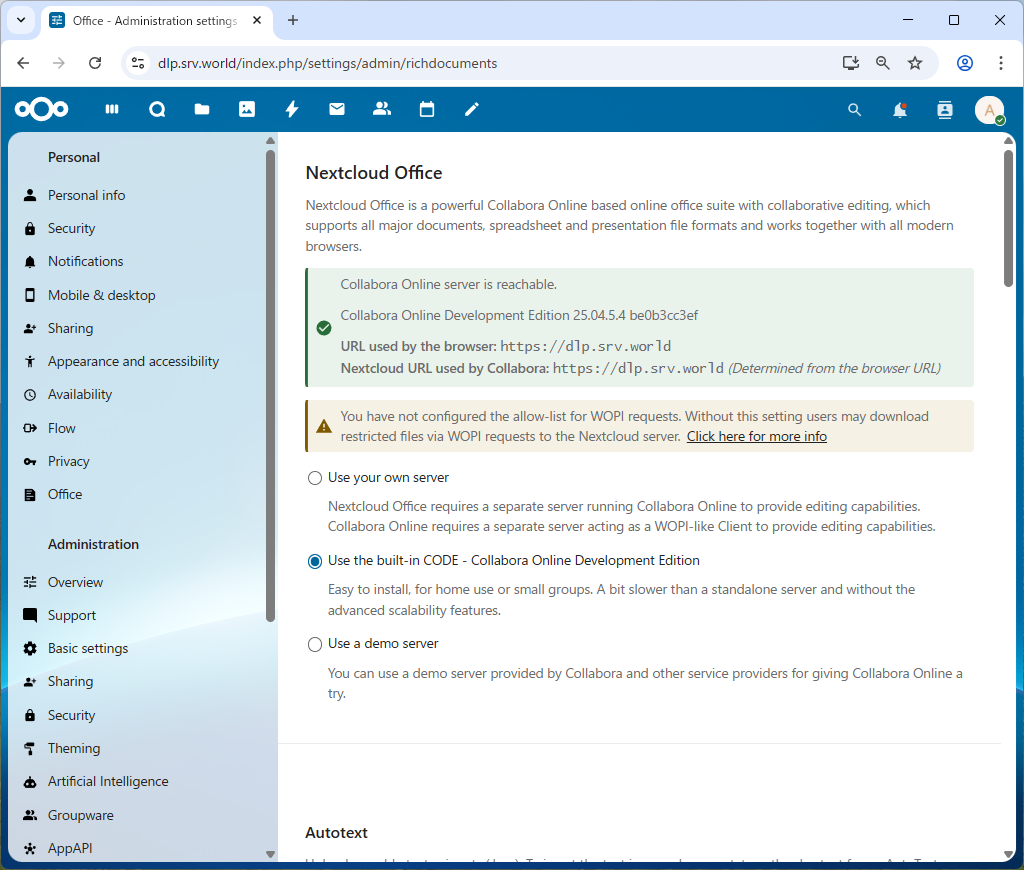
Task: Open Chrome's three-dot menu
Action: [1001, 63]
